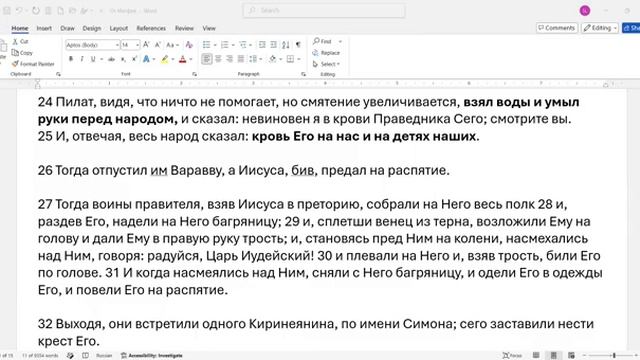Image resolution: width=640 pixels, height=360 pixels.
Task: Switch to Print Layout view
Action: (x=553, y=356)
